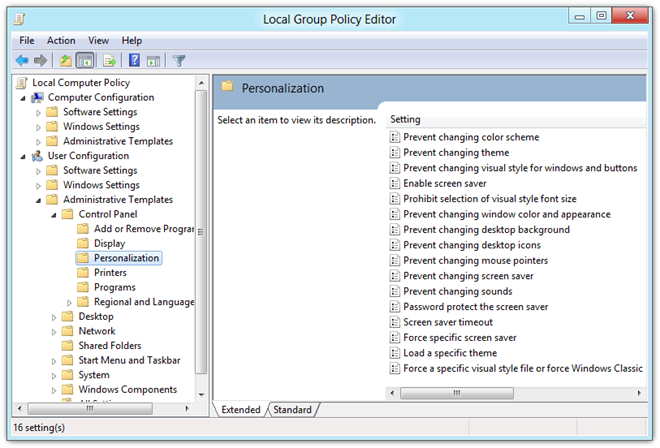Click the tree pane horizontal scrollbar left arrow
This screenshot has height=448, width=660.
19,409
